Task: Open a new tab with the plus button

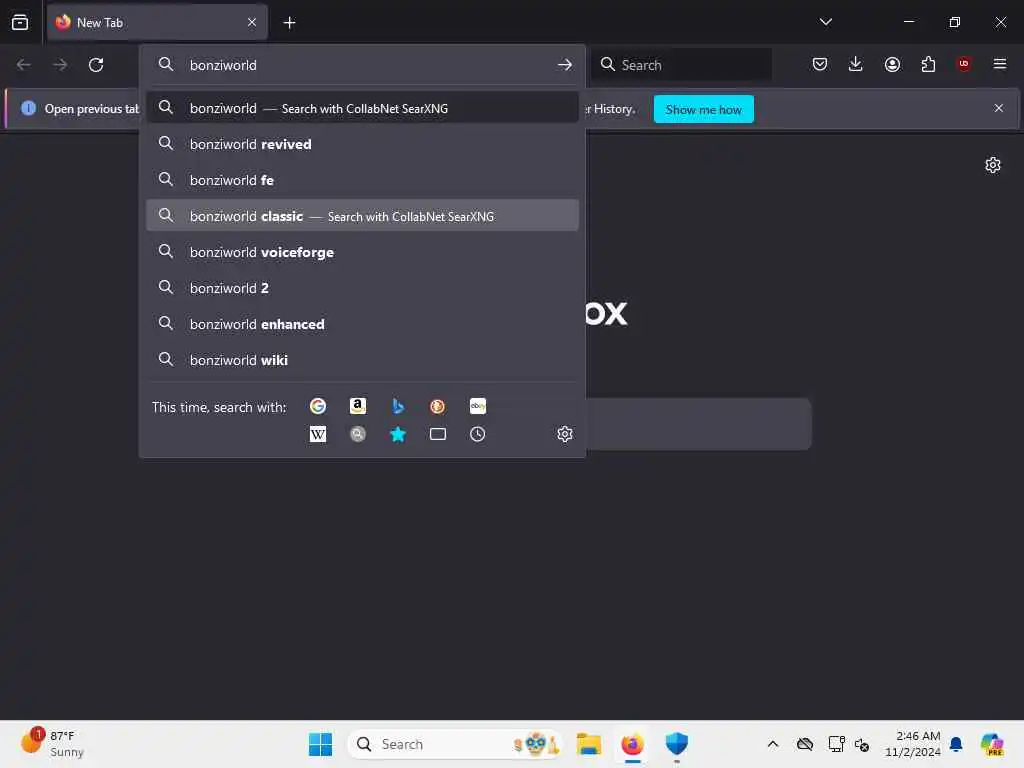Action: (289, 23)
